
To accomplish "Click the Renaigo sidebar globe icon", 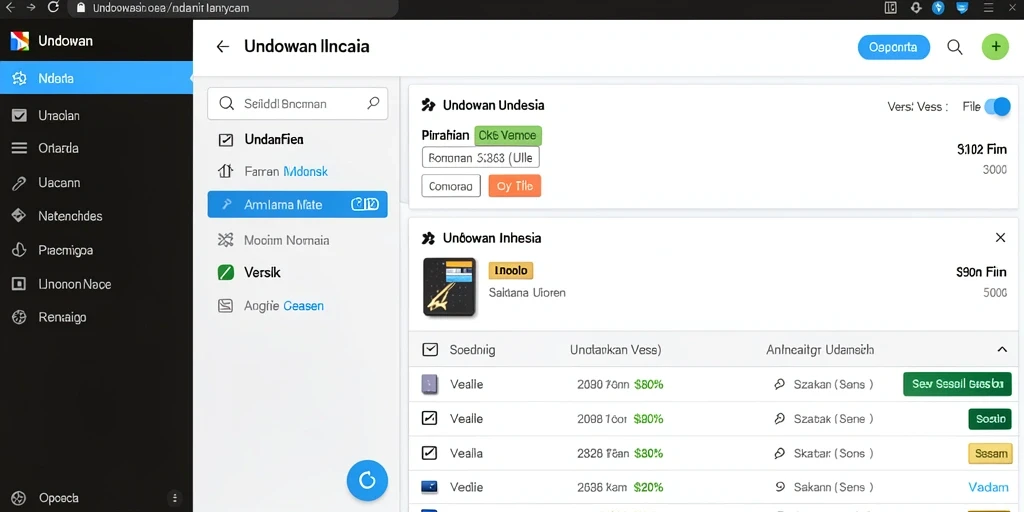I will [19, 317].
